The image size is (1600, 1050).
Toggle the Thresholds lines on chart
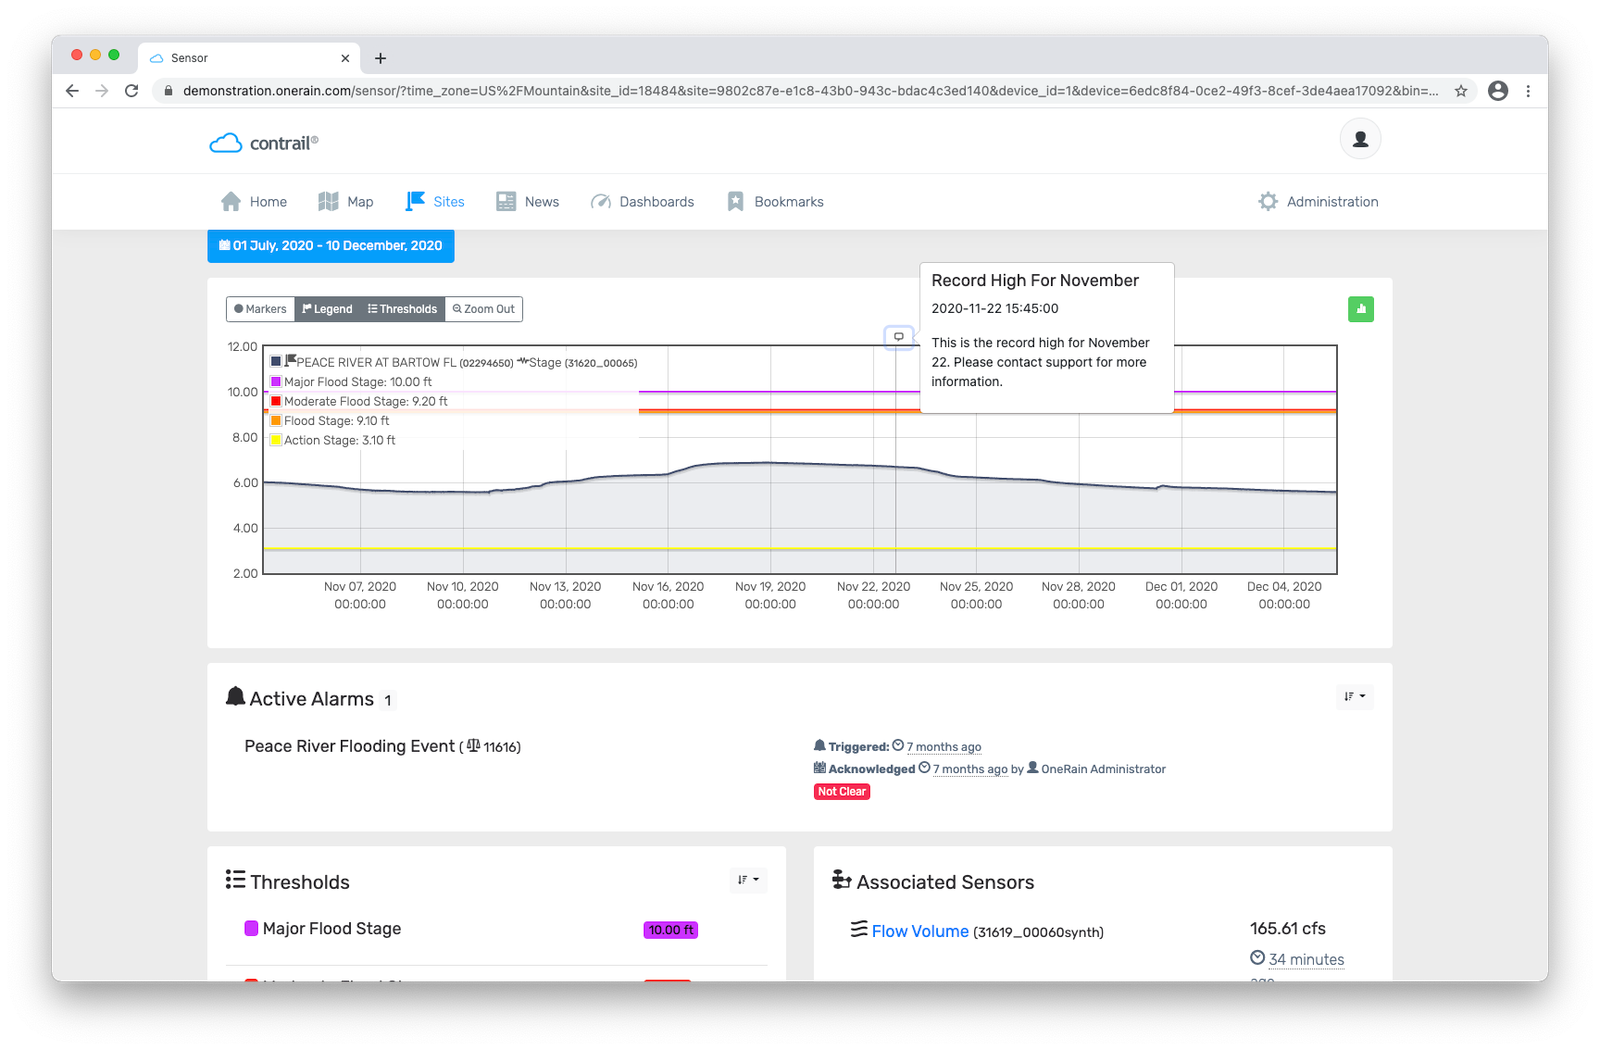(402, 309)
